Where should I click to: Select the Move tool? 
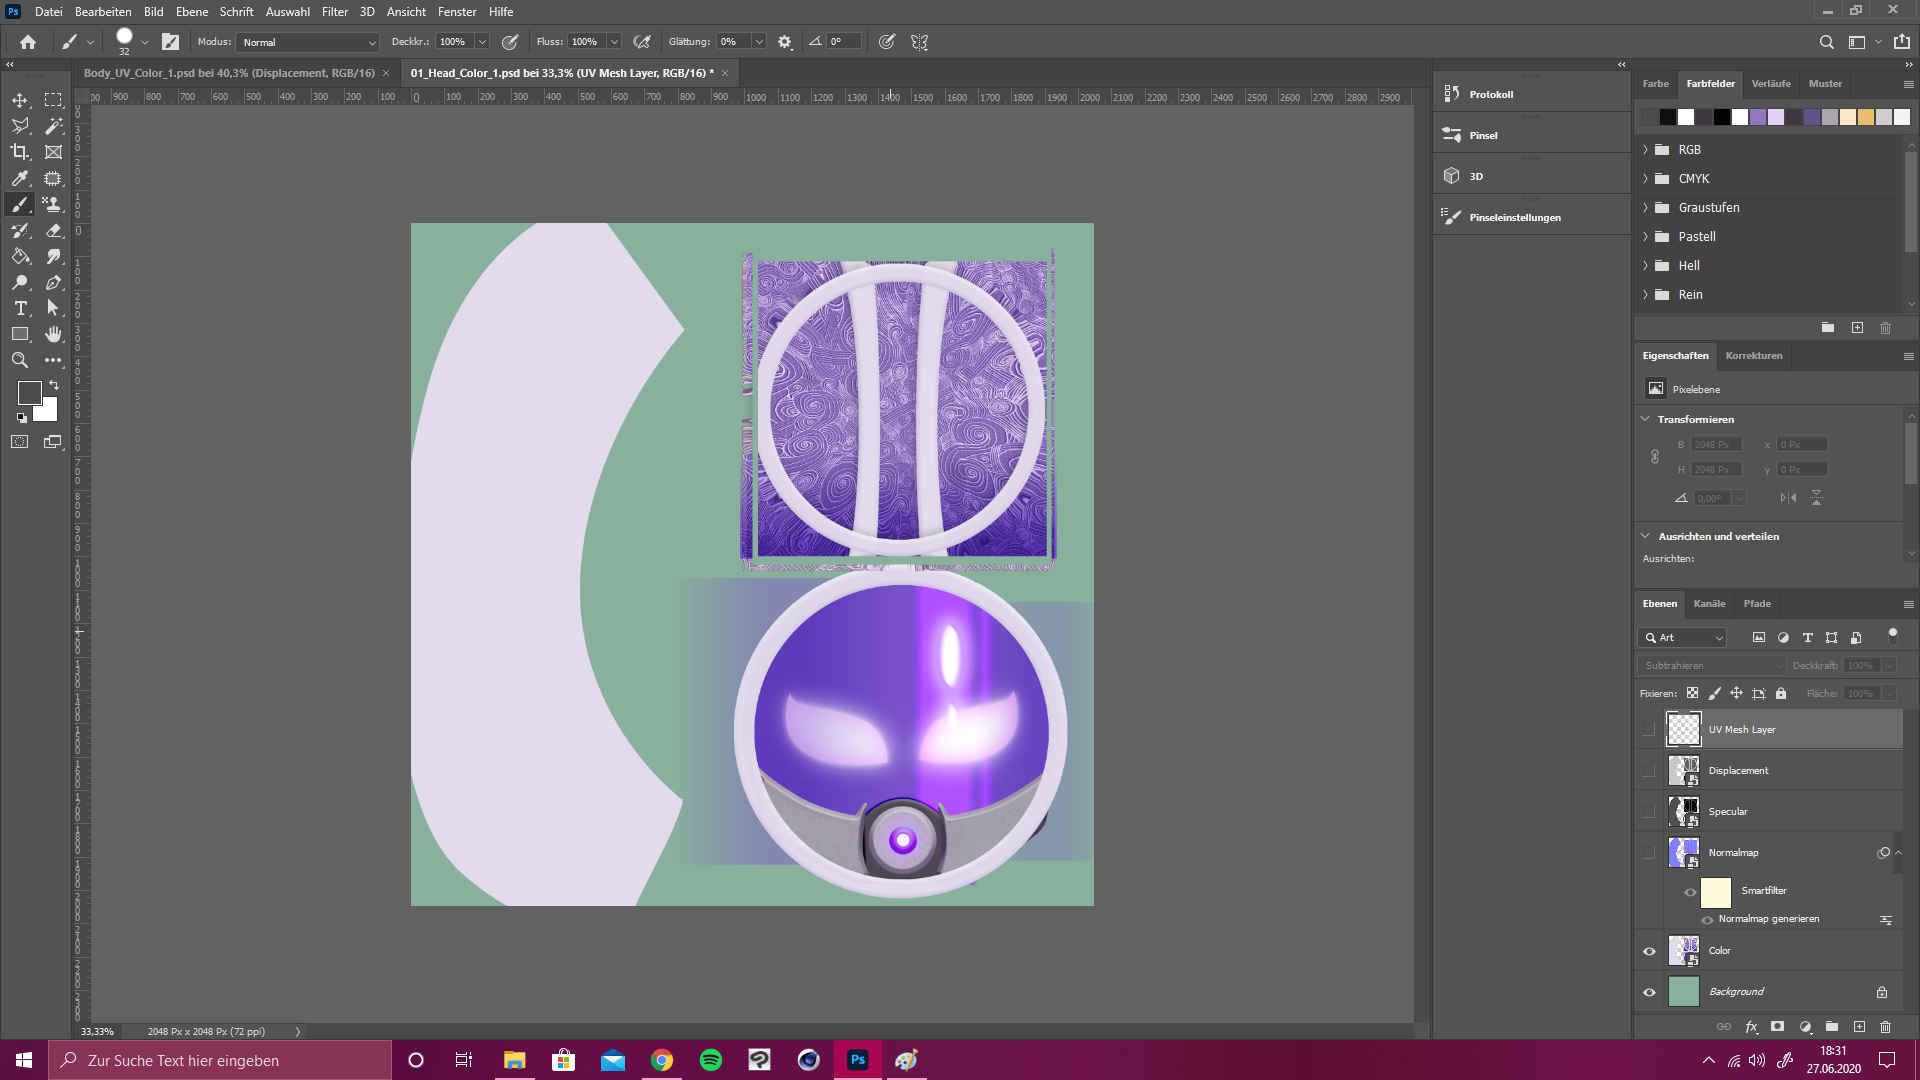20,100
